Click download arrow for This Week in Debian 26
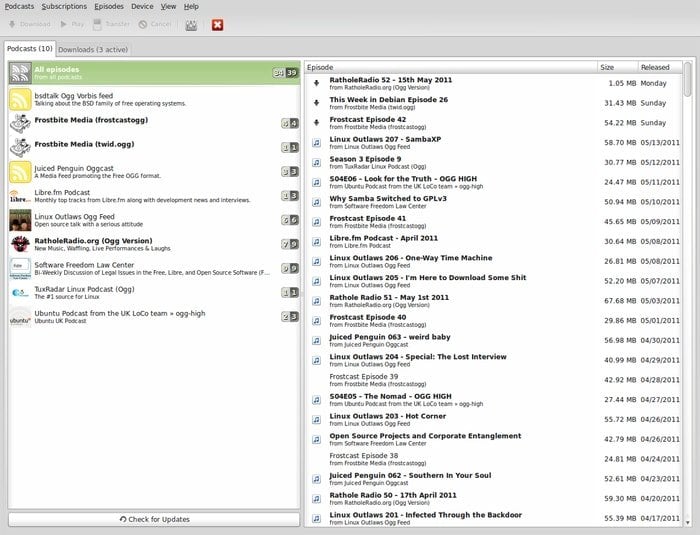 point(317,103)
